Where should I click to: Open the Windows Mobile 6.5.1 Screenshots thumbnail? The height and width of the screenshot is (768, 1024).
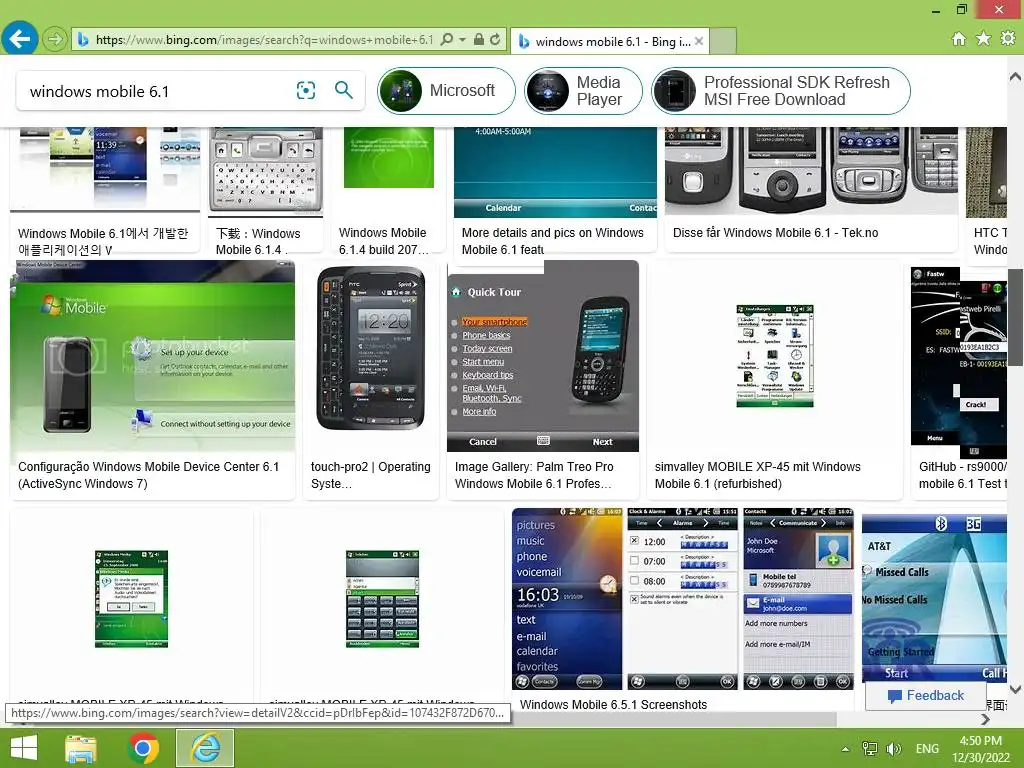pyautogui.click(x=683, y=599)
